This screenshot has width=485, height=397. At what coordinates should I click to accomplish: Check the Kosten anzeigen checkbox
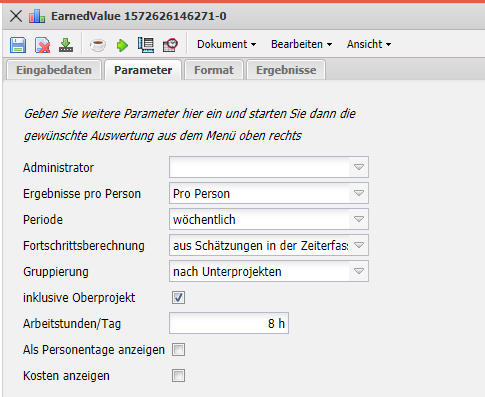(178, 376)
